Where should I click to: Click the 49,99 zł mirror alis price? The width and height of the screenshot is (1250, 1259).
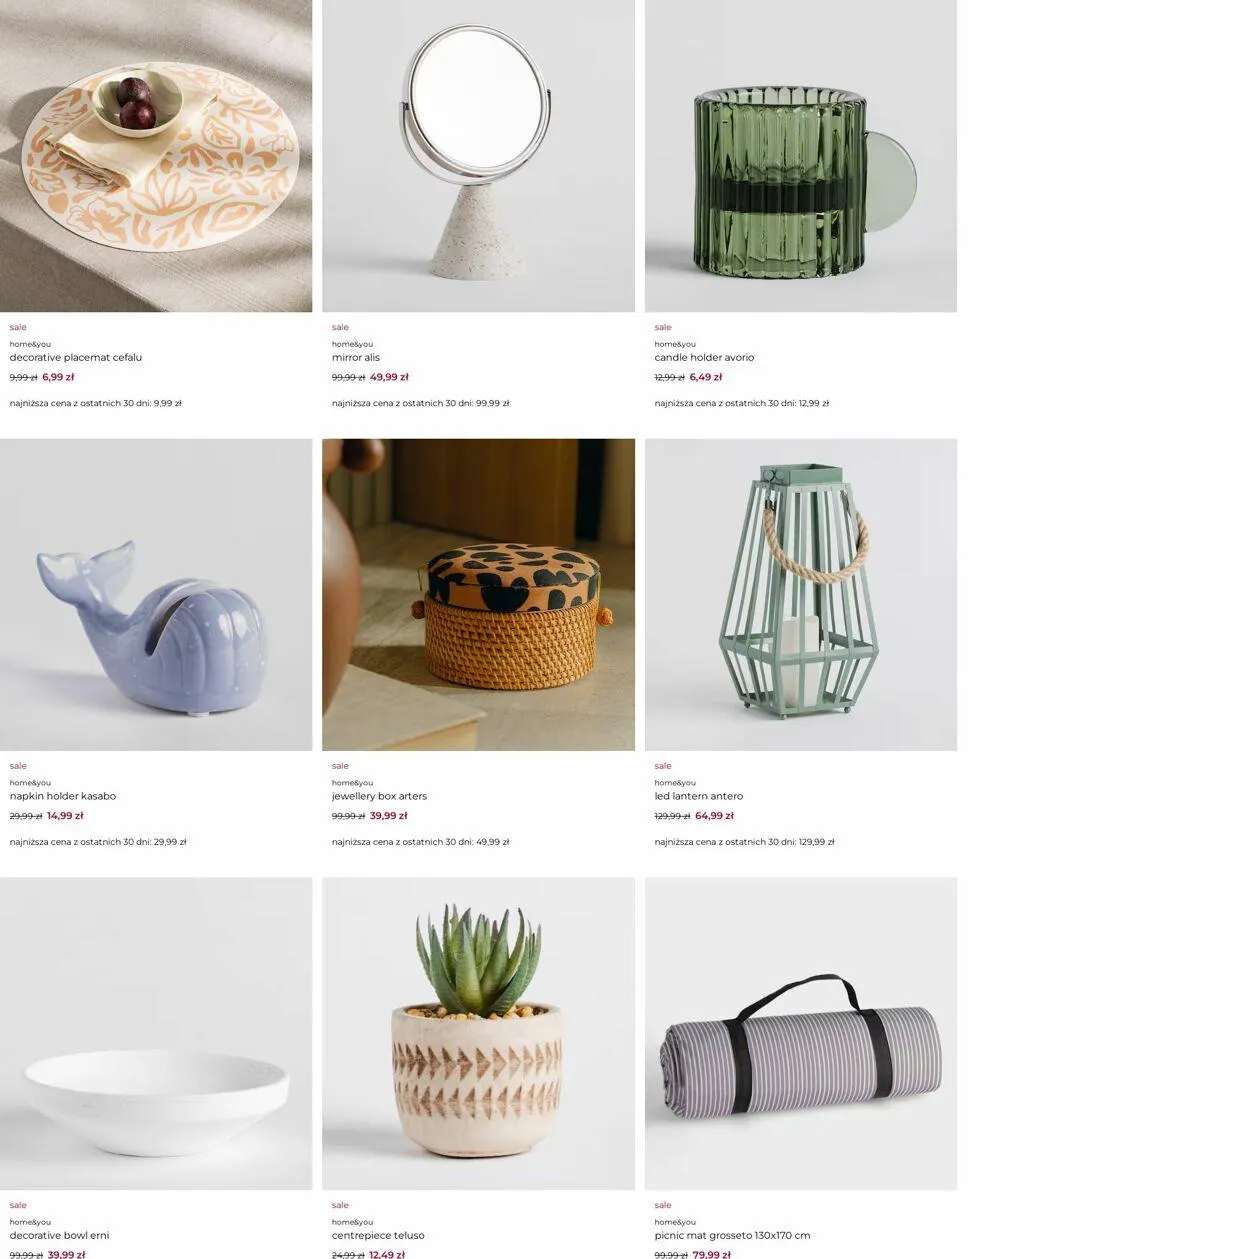click(x=389, y=377)
